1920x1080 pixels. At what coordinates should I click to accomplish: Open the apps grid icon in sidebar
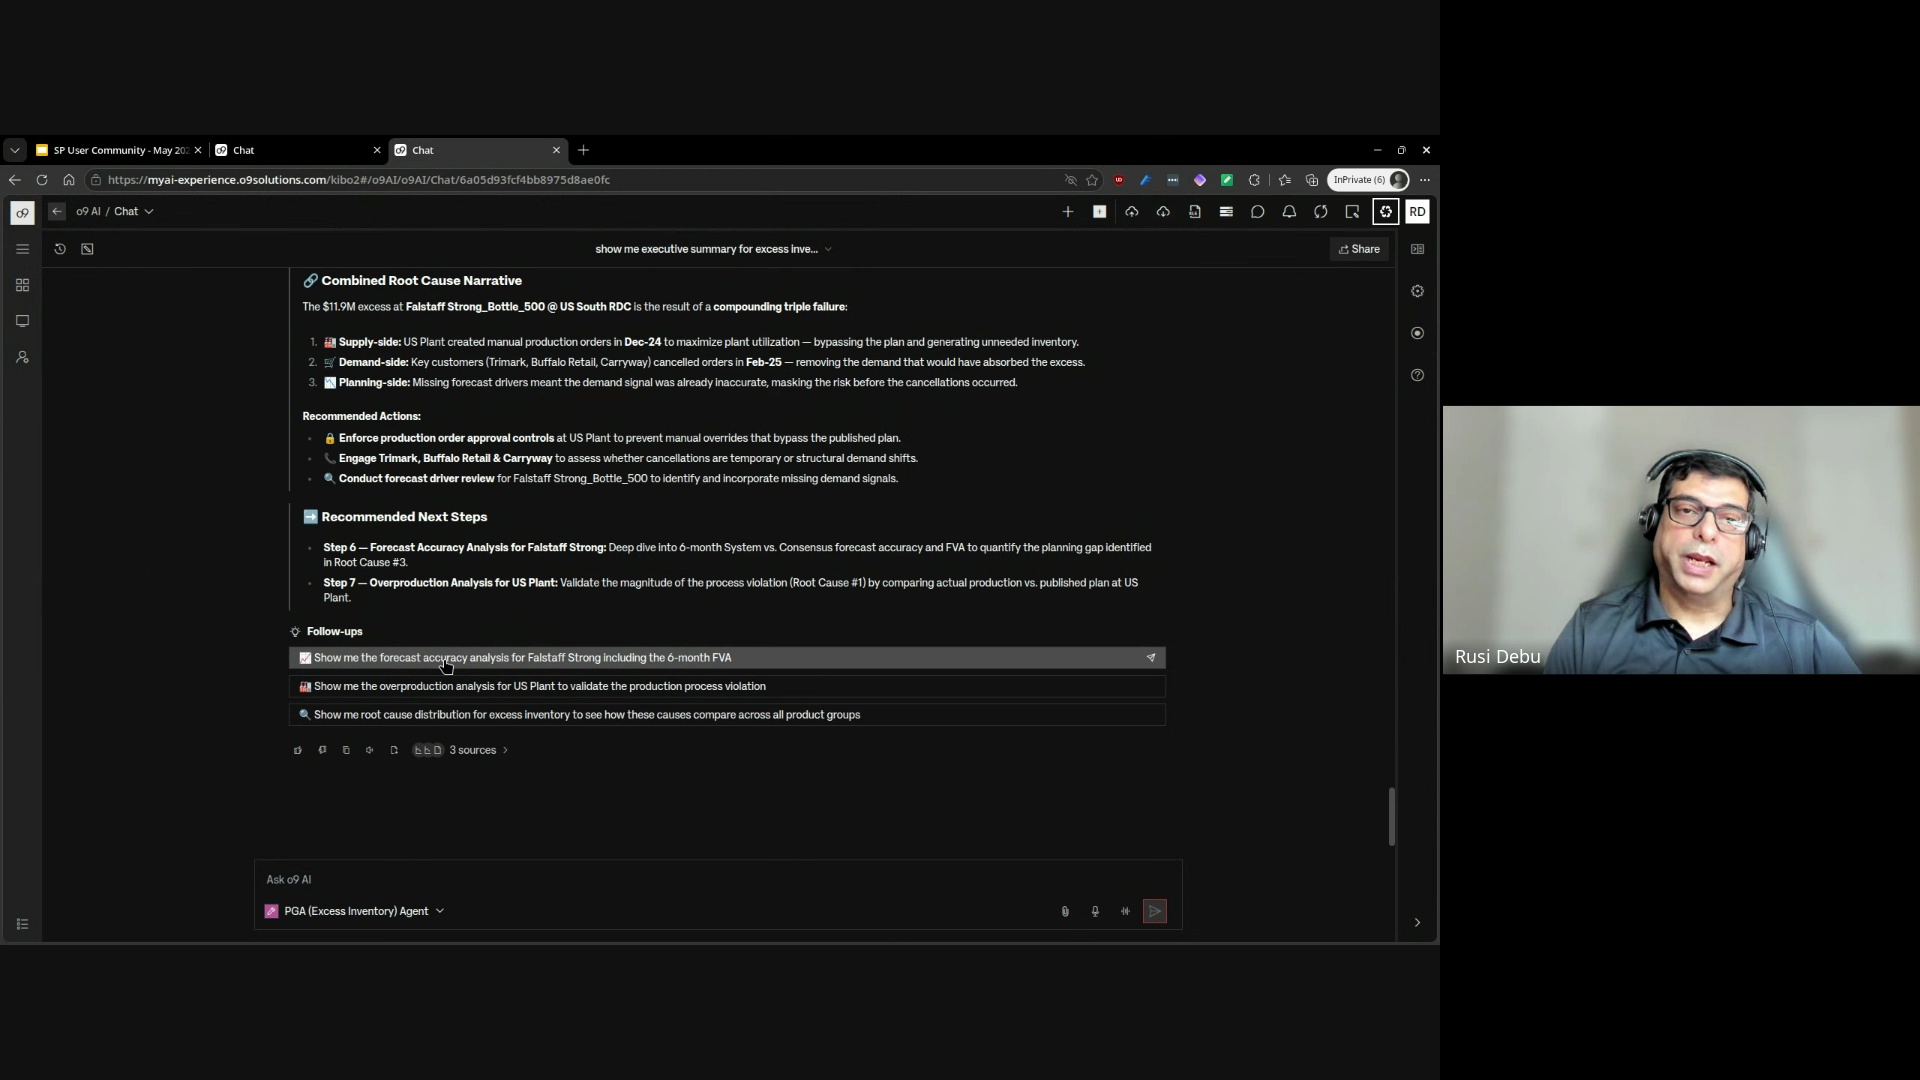tap(22, 285)
